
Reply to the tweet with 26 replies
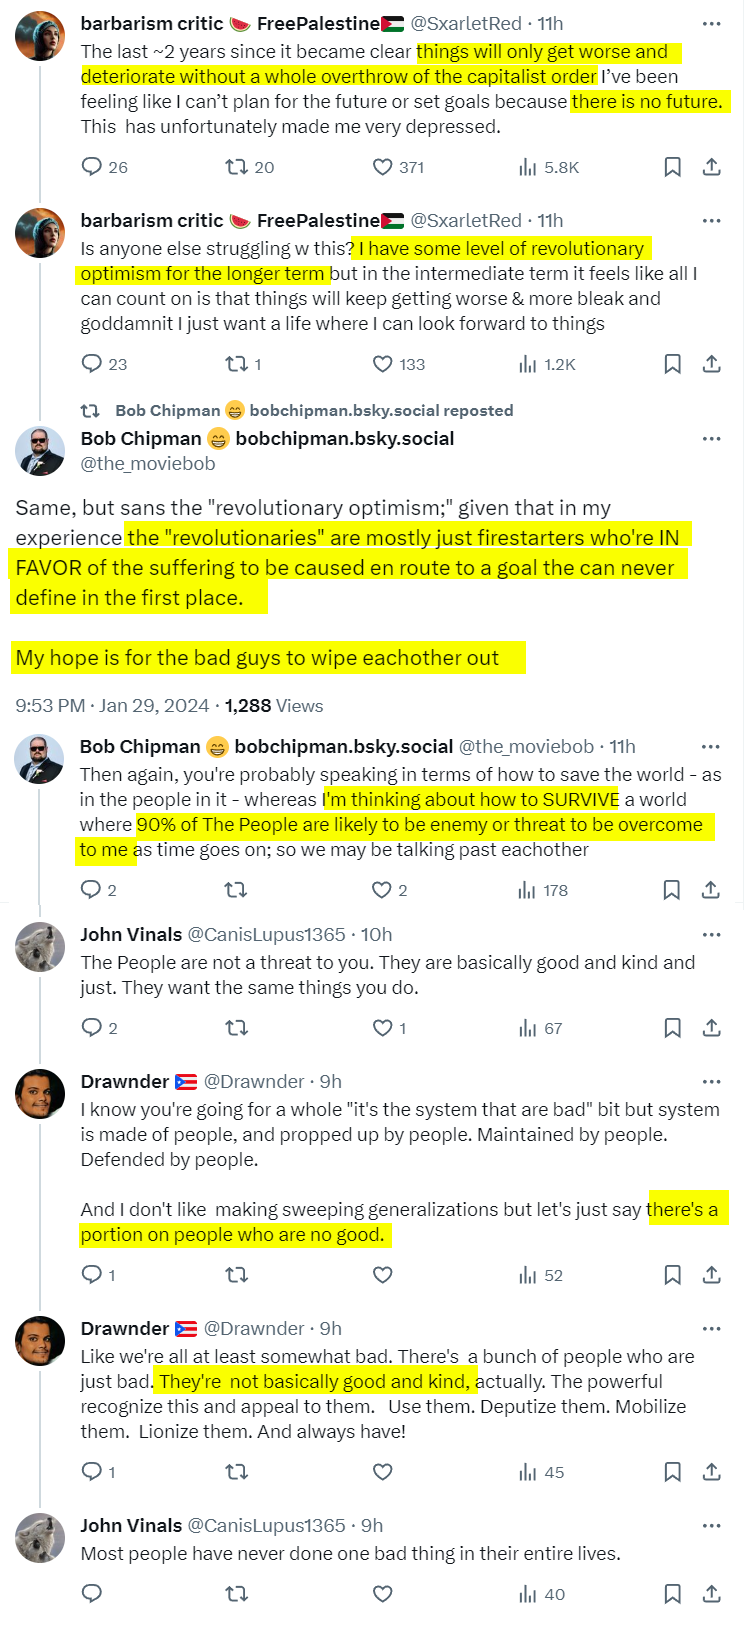(92, 167)
